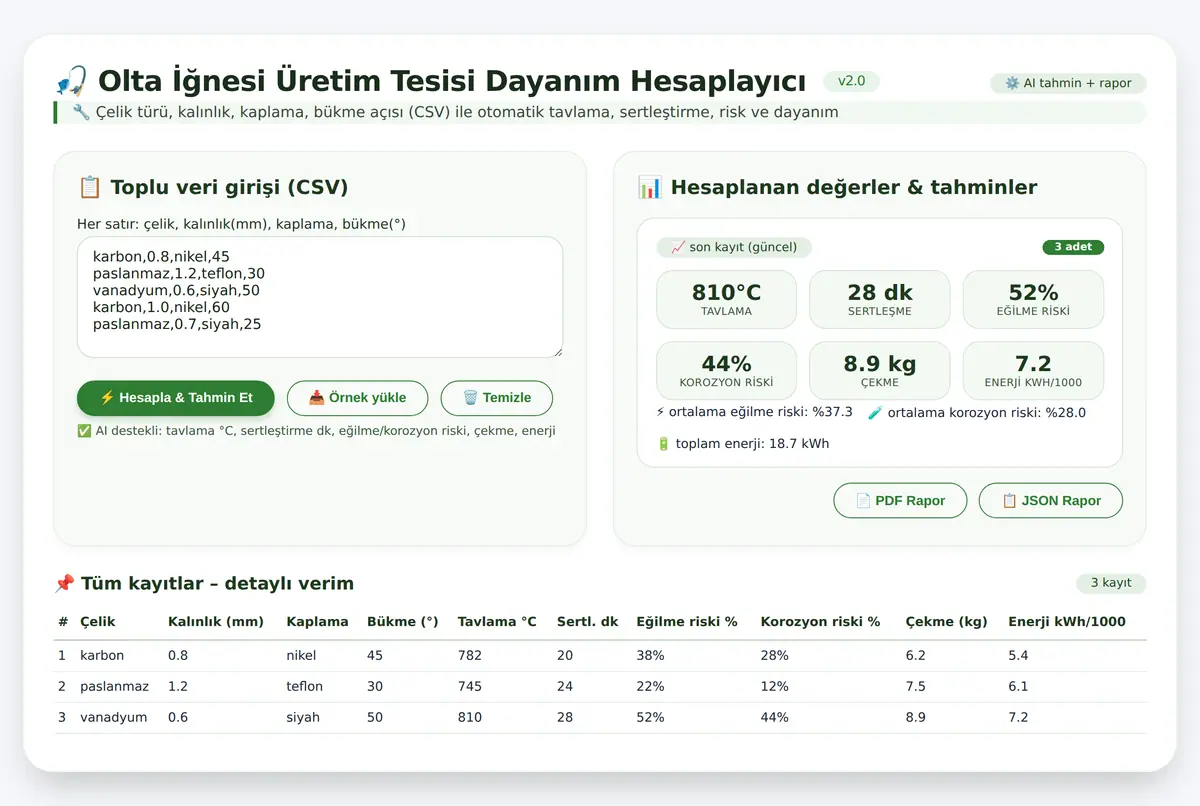Click the bar chart icon beside Hesaplanan değerler
This screenshot has width=1200, height=806.
tap(649, 187)
